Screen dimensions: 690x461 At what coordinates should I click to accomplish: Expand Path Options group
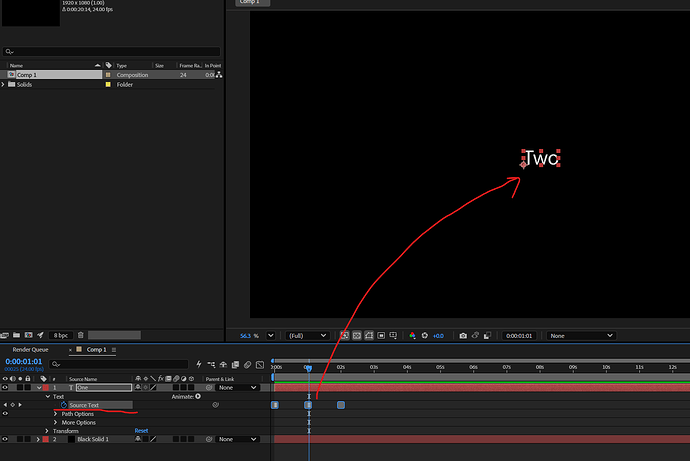click(55, 414)
